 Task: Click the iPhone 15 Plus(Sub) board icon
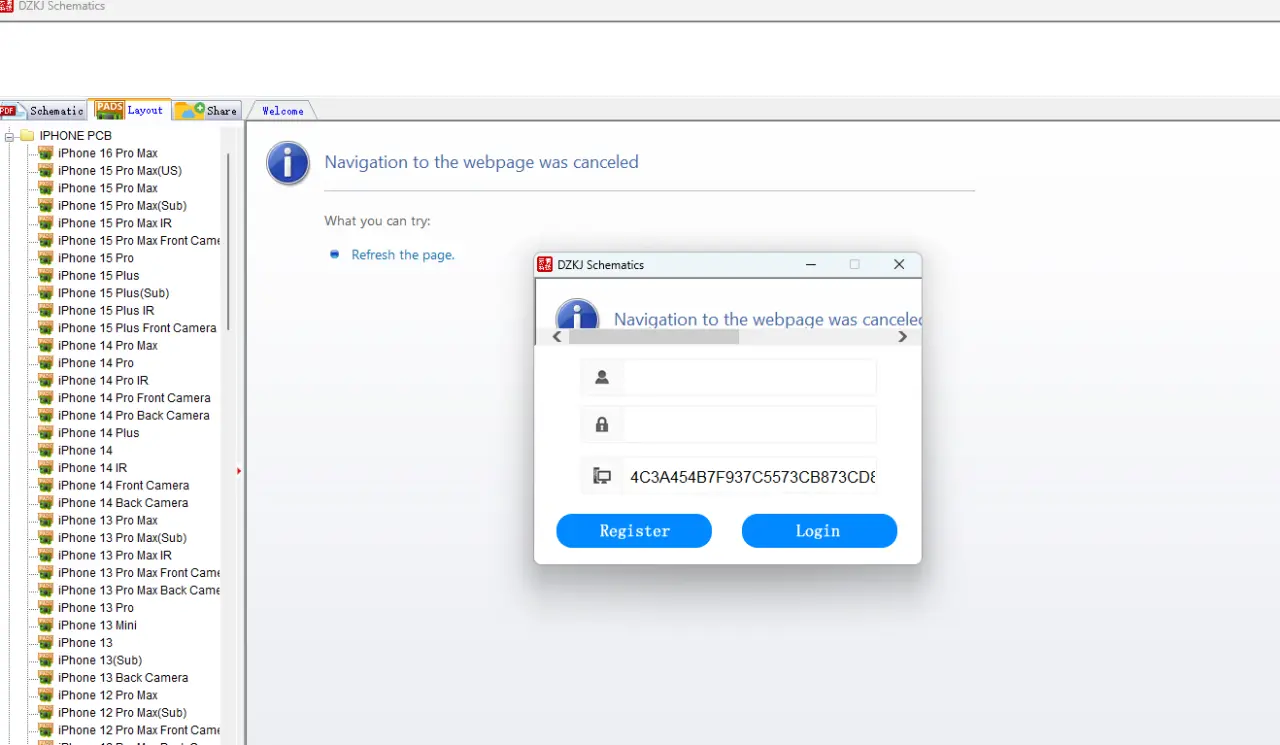click(45, 293)
